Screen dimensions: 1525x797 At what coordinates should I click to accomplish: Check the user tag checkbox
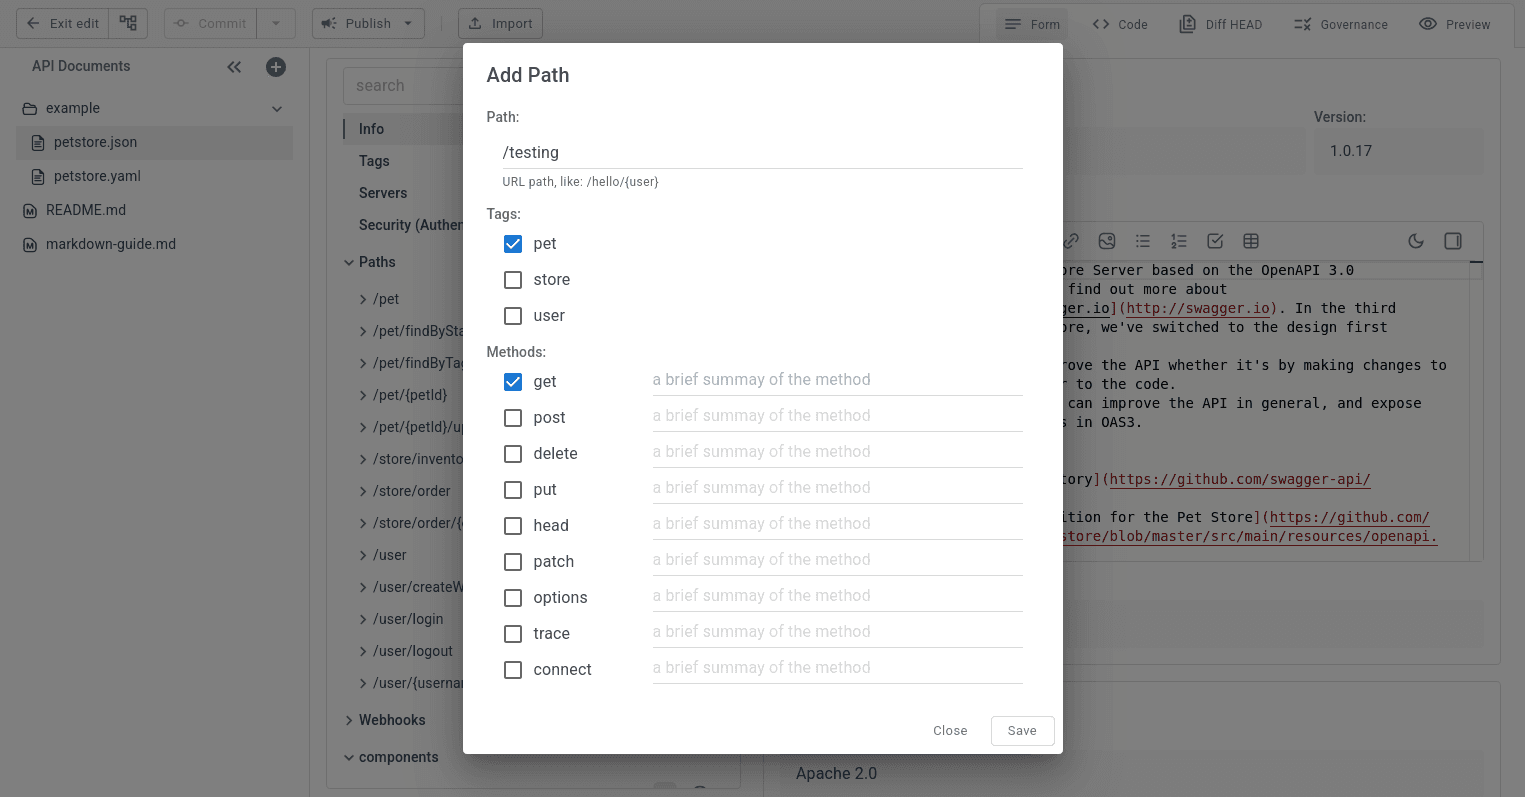click(x=513, y=316)
